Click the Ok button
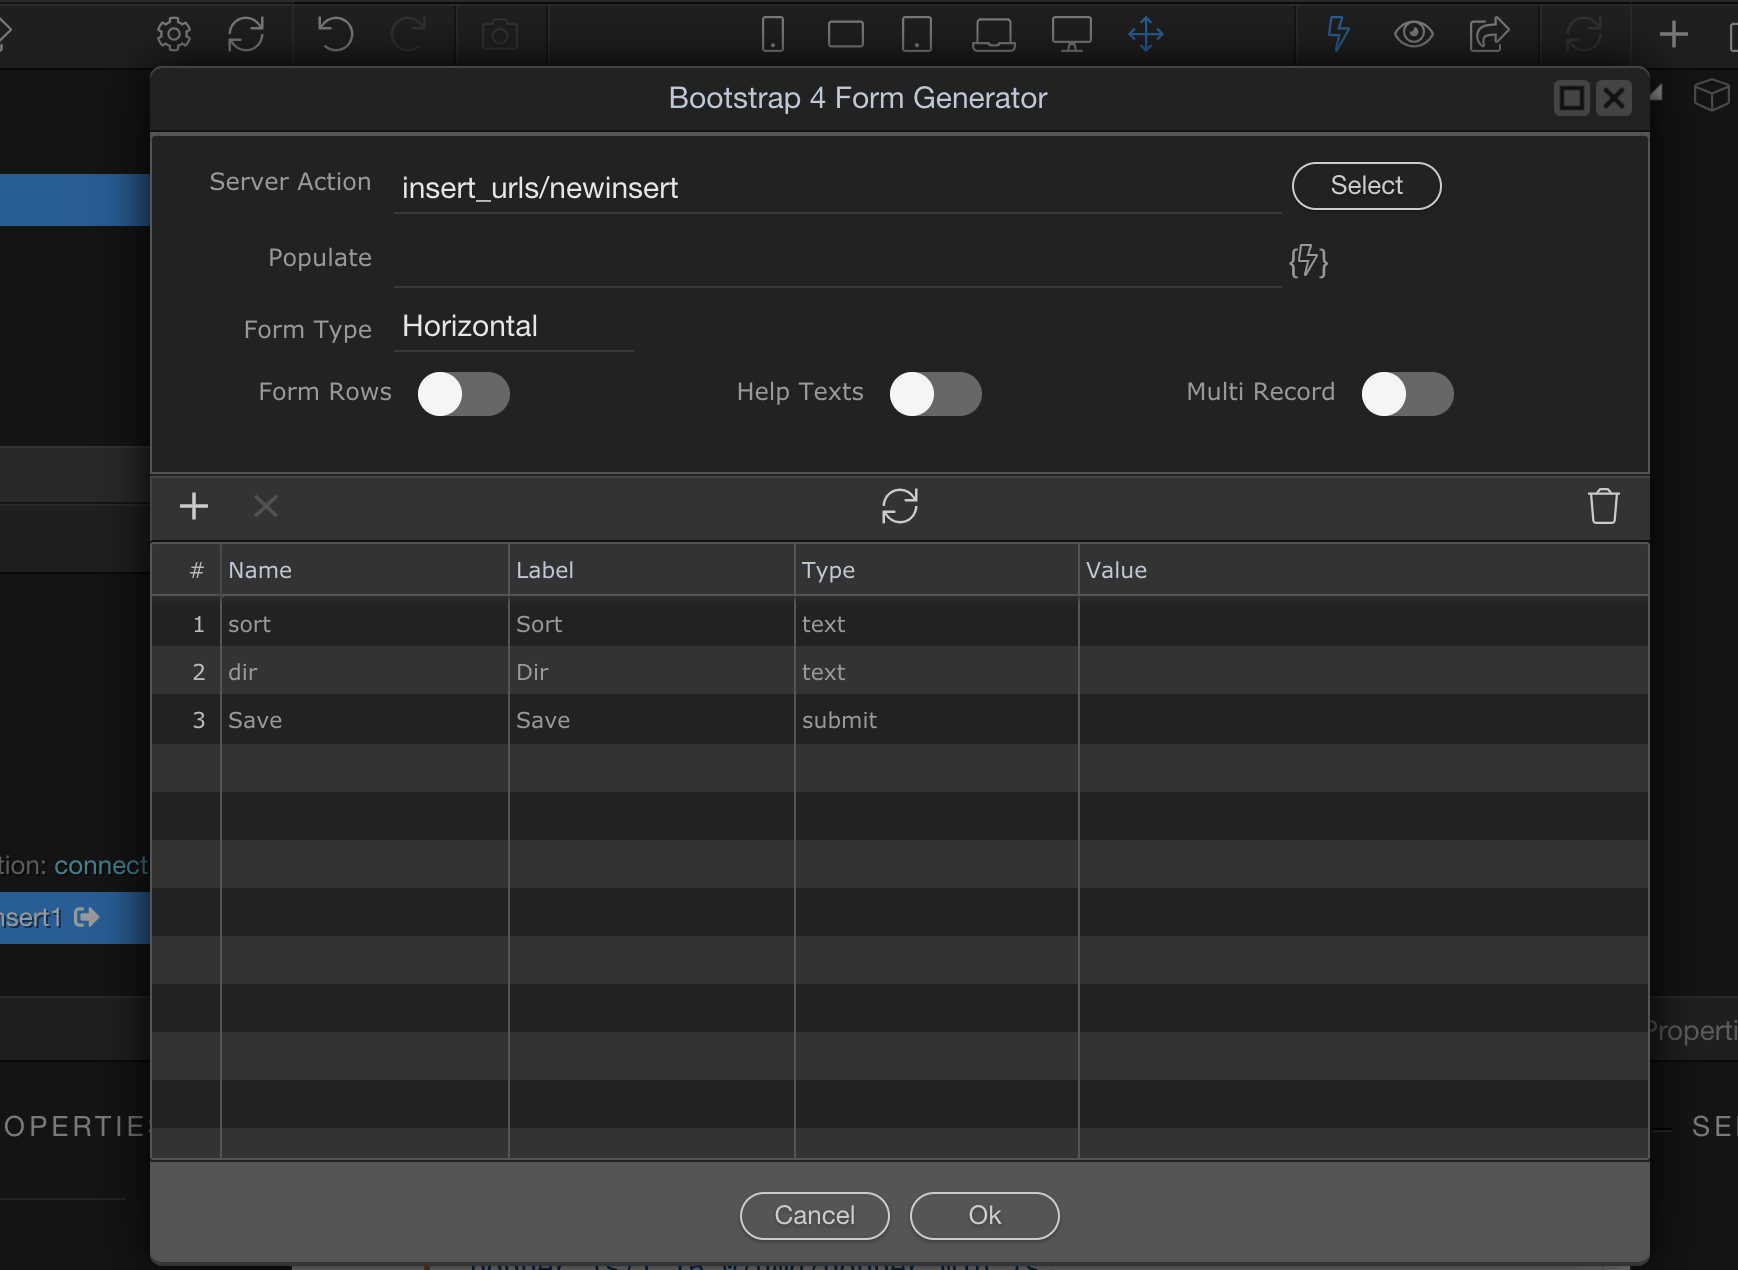The image size is (1738, 1270). click(984, 1215)
